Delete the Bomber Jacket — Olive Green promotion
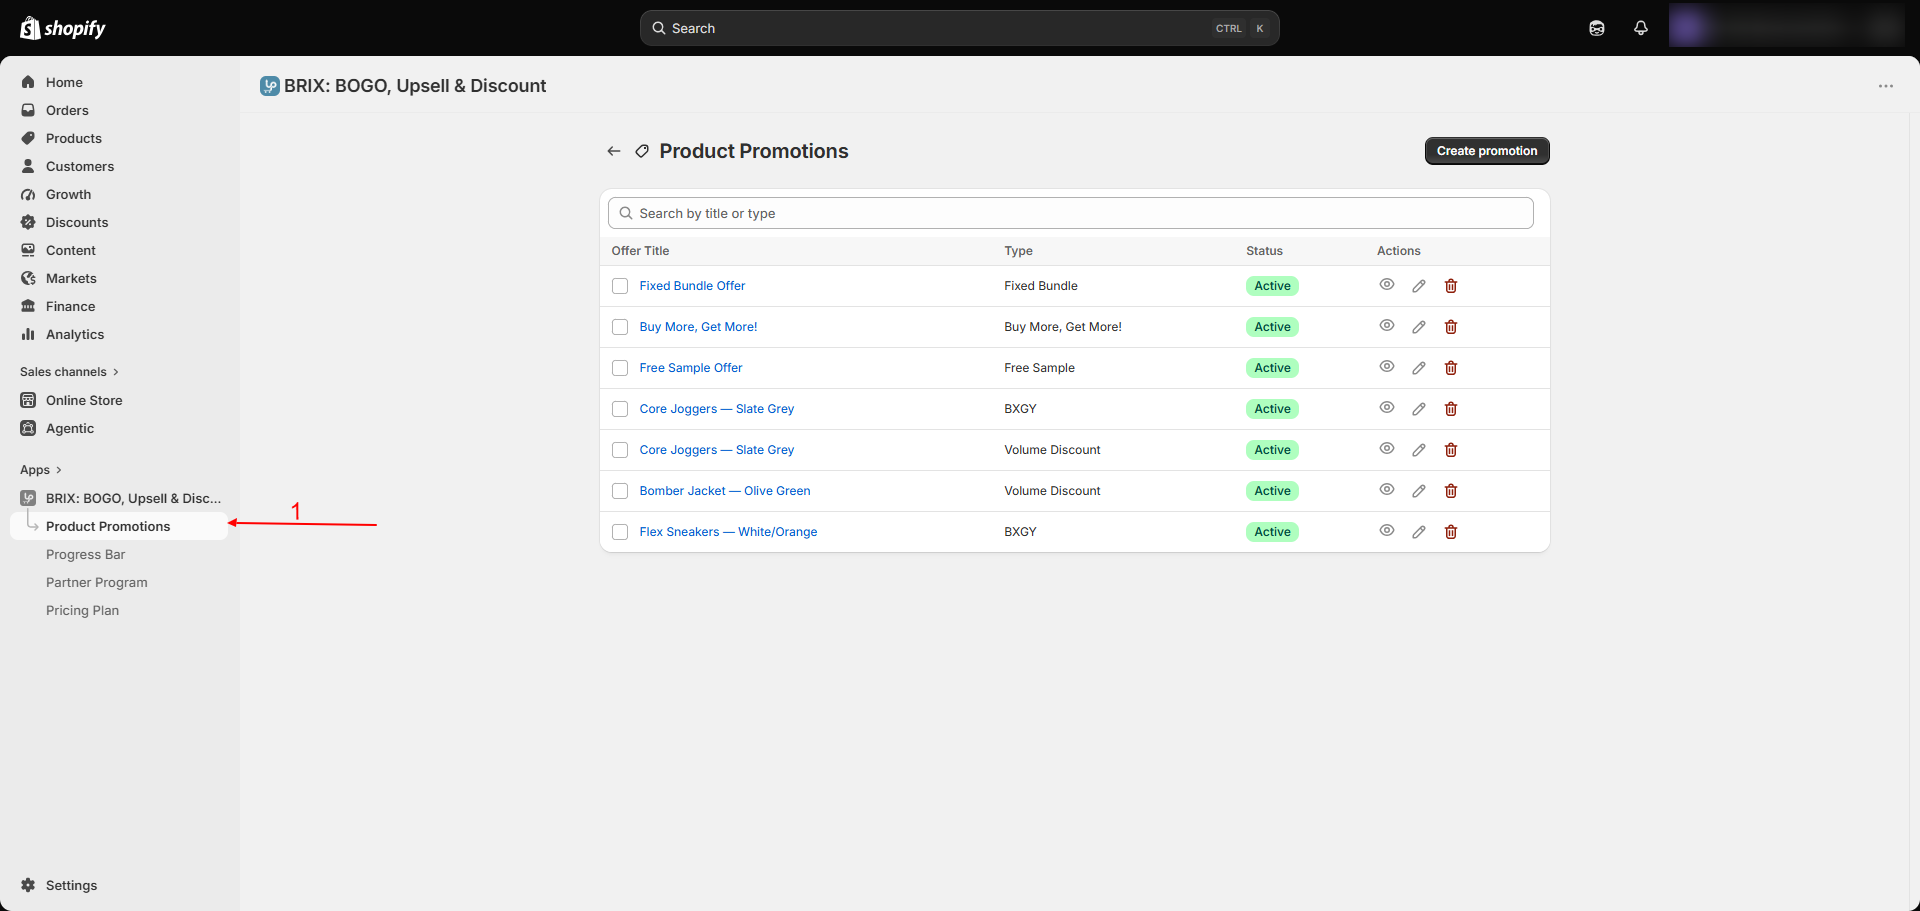Viewport: 1920px width, 911px height. (x=1451, y=491)
